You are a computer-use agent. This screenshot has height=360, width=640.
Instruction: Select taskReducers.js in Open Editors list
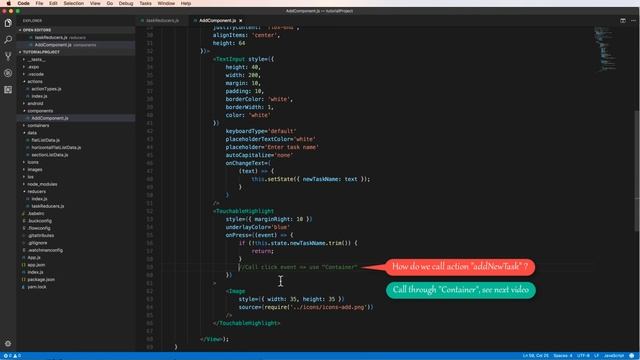pyautogui.click(x=76, y=38)
